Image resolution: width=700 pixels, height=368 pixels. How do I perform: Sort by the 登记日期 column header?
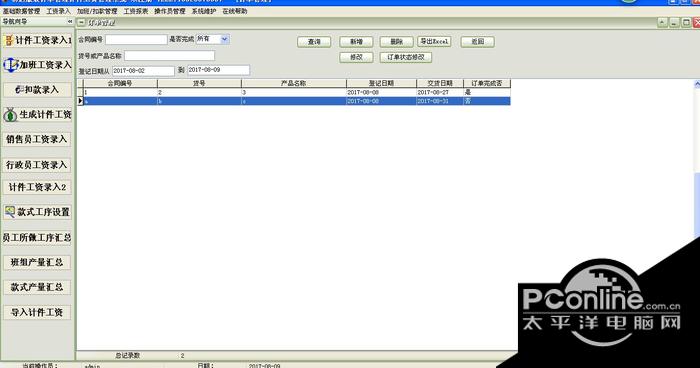[381, 84]
